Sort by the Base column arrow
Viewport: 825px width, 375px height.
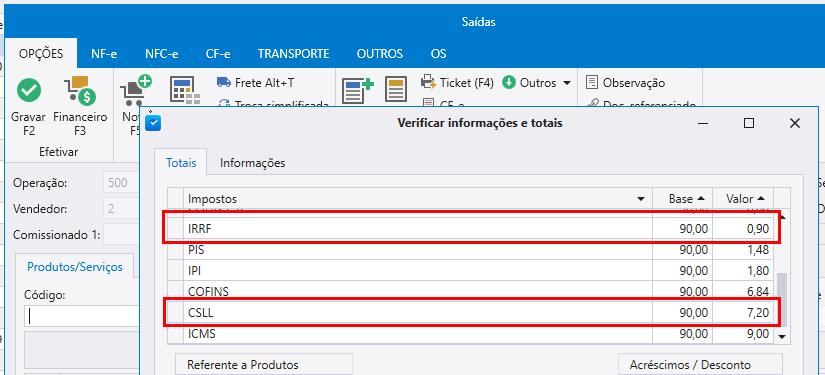click(x=700, y=199)
